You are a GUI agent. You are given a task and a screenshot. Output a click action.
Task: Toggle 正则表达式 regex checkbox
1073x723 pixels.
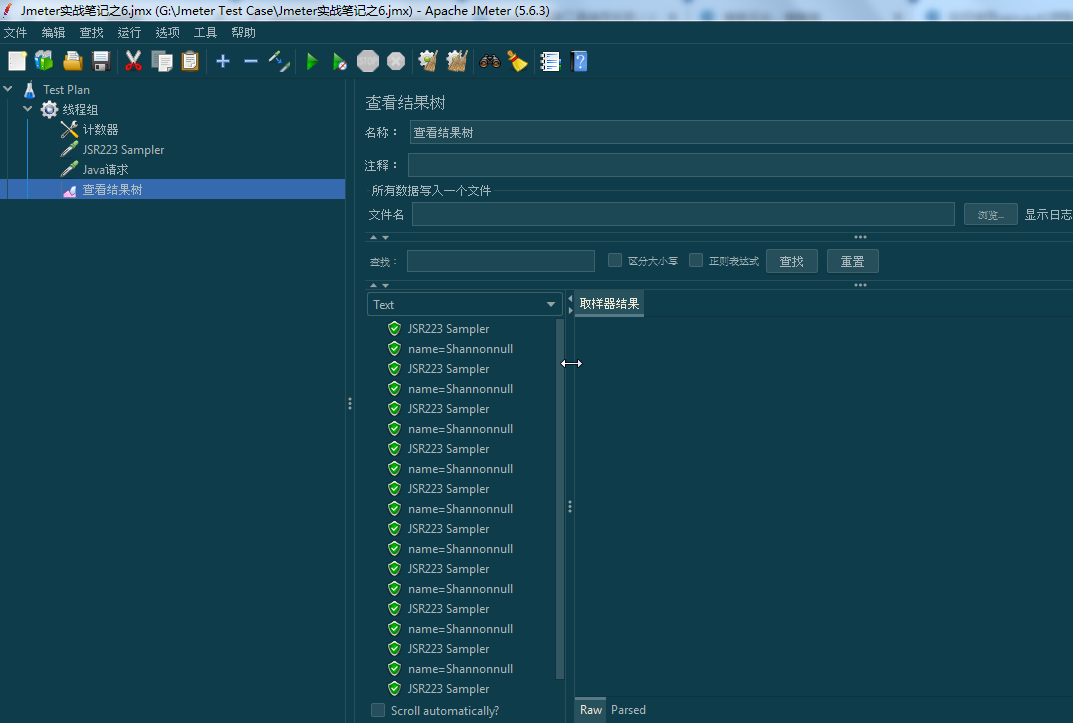pos(695,261)
